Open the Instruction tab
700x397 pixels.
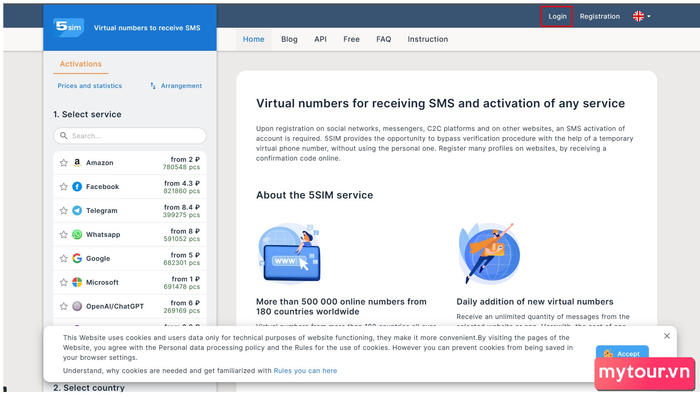pos(428,39)
